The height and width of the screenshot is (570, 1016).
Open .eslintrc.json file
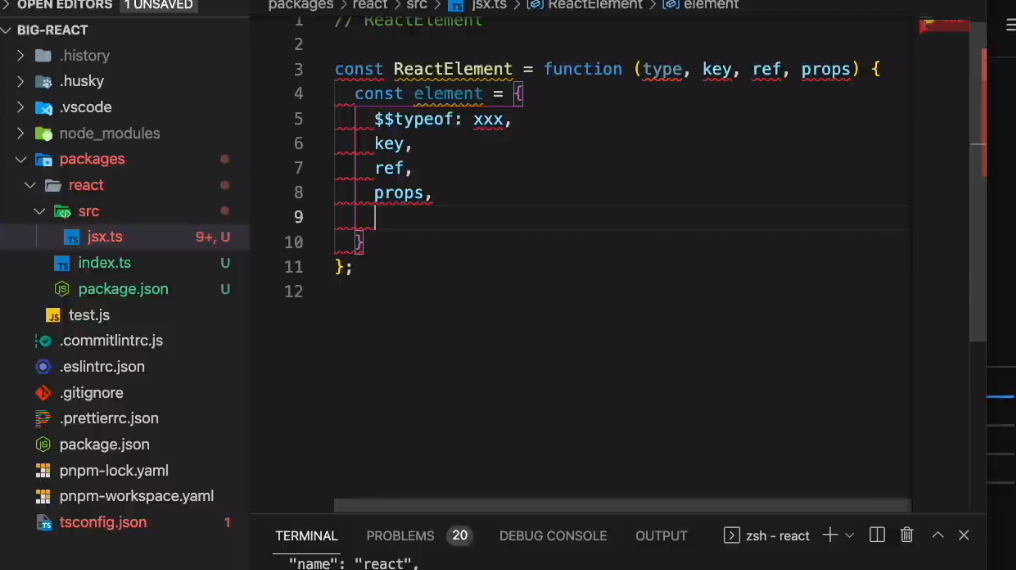click(102, 367)
